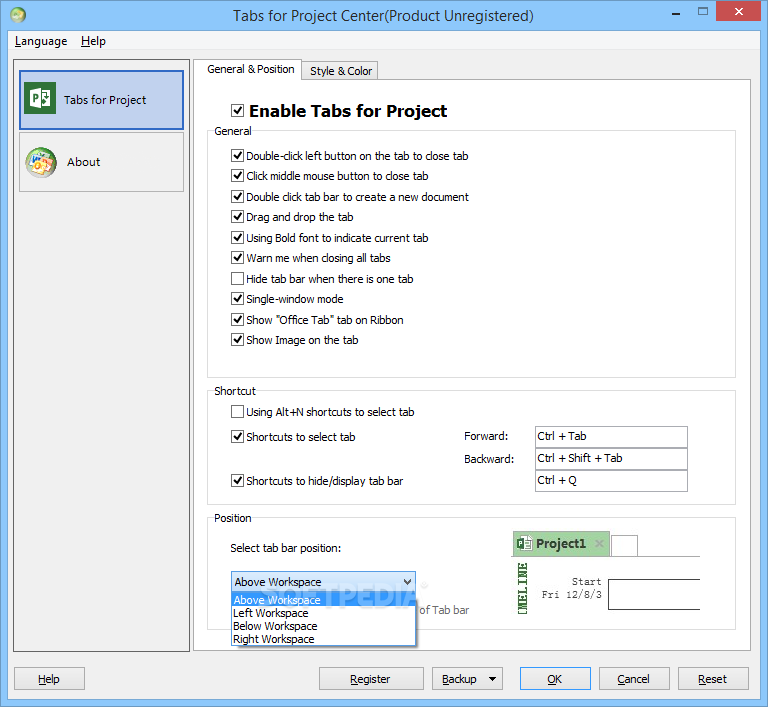Screen dimensions: 768x707
Task: Open the Backup button dropdown arrow
Action: (493, 679)
